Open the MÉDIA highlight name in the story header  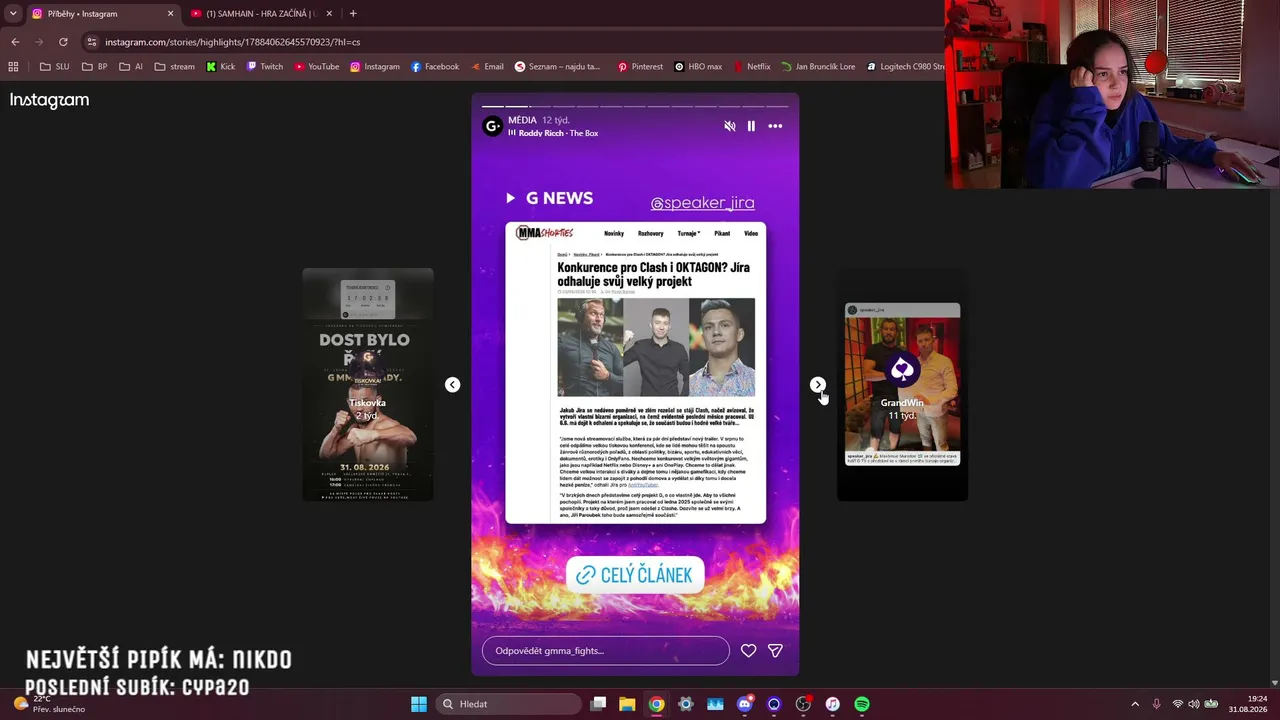pyautogui.click(x=522, y=120)
